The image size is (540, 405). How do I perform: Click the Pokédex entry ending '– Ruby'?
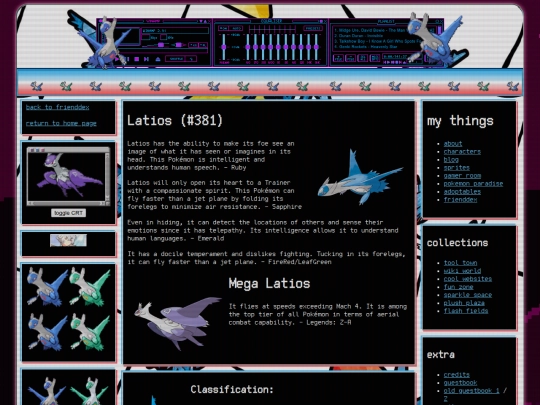[211, 156]
